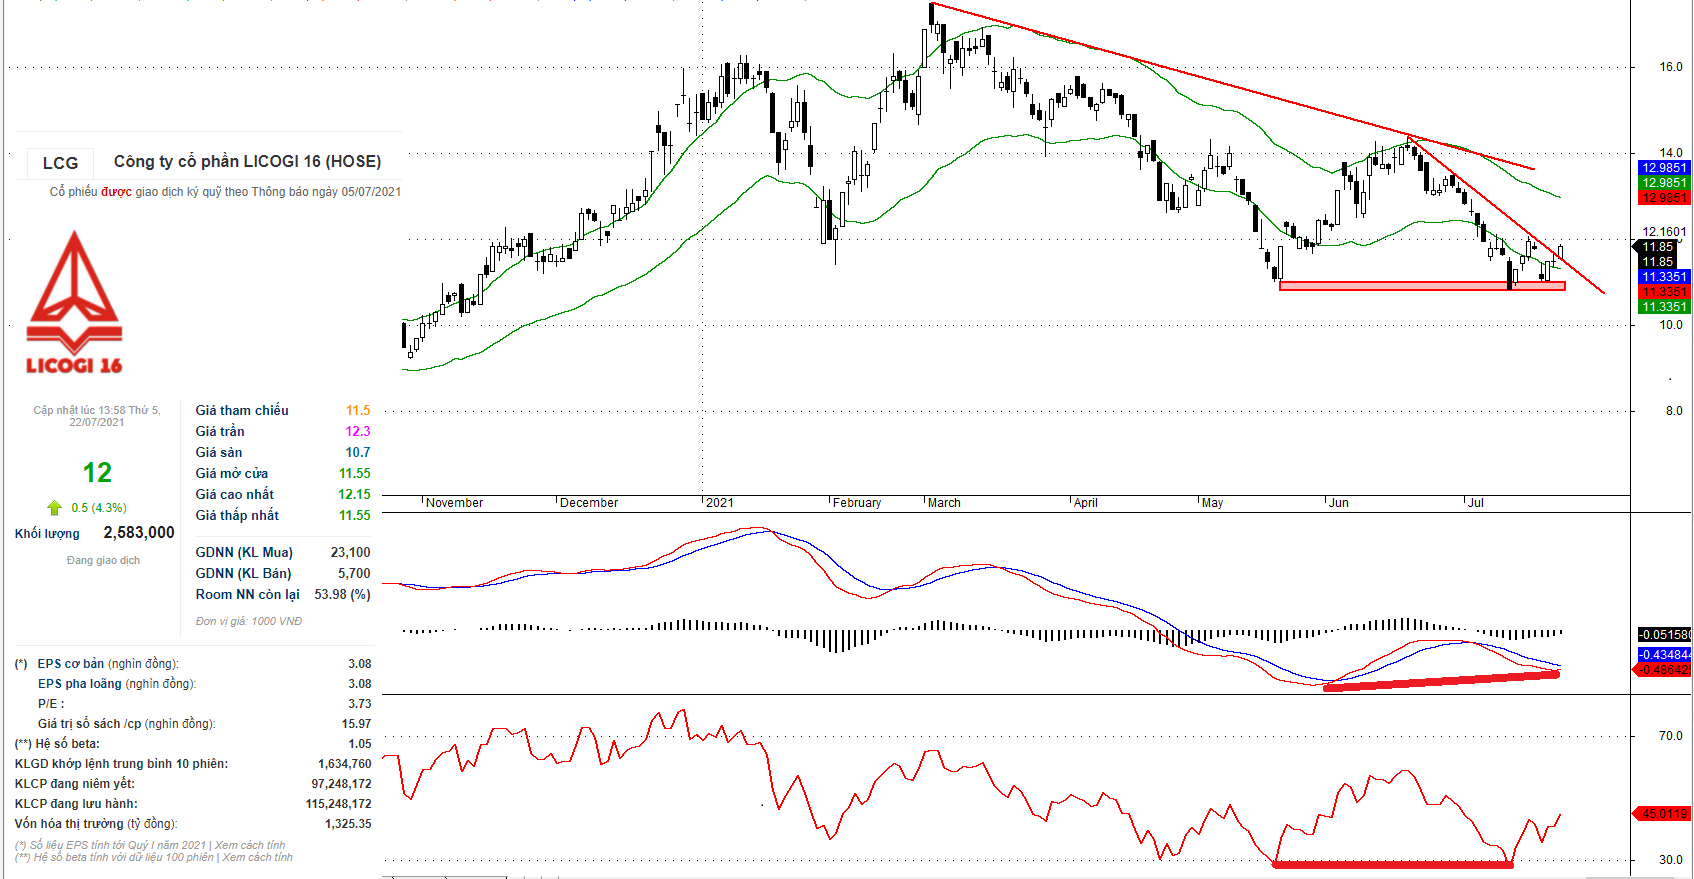Click the green 12.9851 price tag on axis
The image size is (1694, 879).
click(x=1665, y=183)
